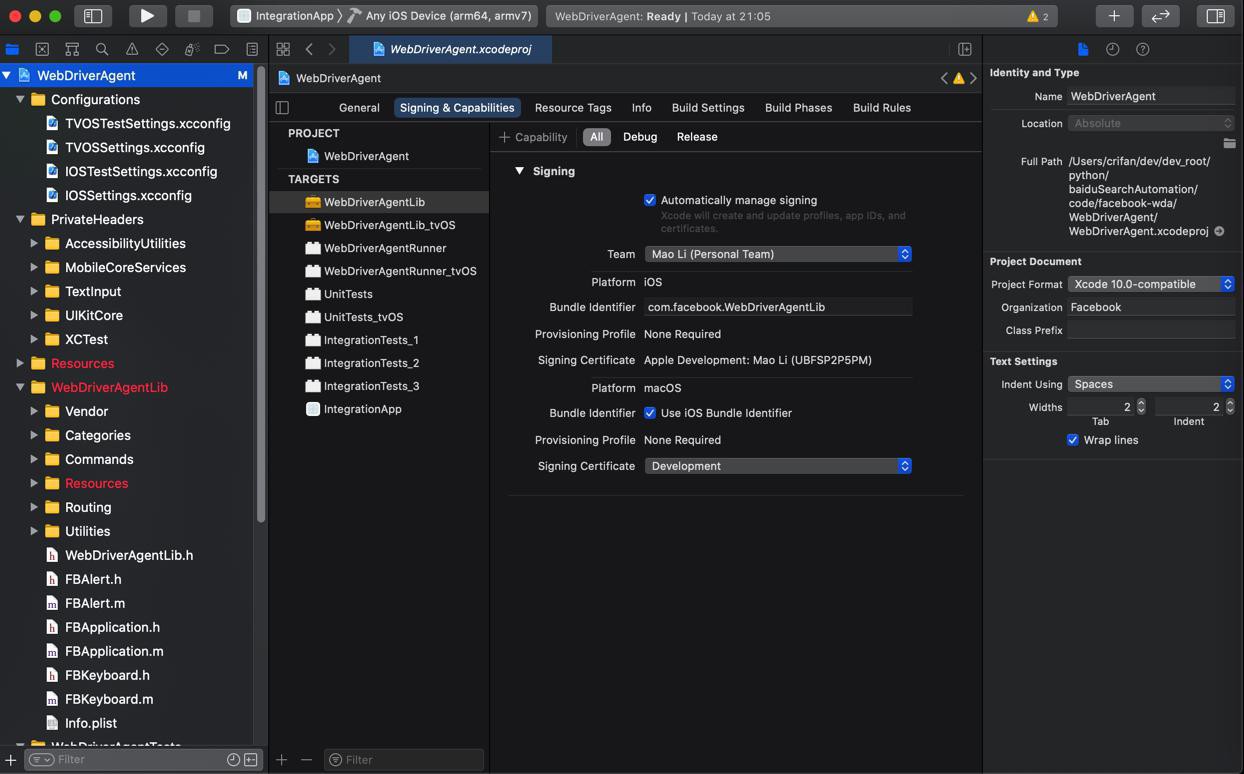Open the Test navigator diamond icon

[162, 49]
